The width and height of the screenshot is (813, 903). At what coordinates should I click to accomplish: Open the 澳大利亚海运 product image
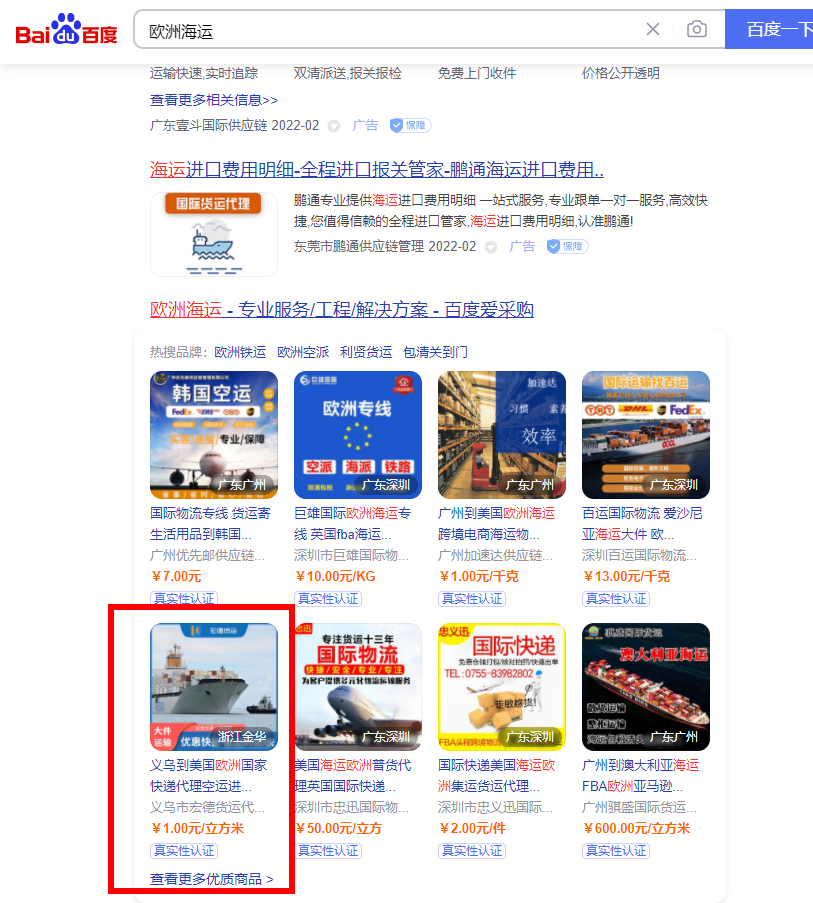pyautogui.click(x=645, y=687)
